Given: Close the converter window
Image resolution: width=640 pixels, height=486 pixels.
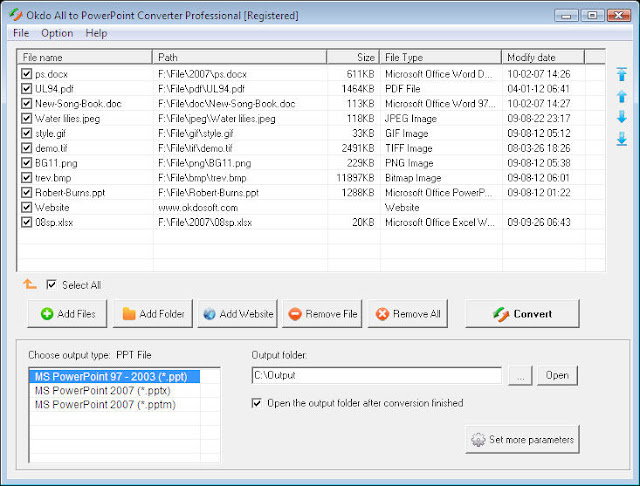Looking at the screenshot, I should point(619,16).
